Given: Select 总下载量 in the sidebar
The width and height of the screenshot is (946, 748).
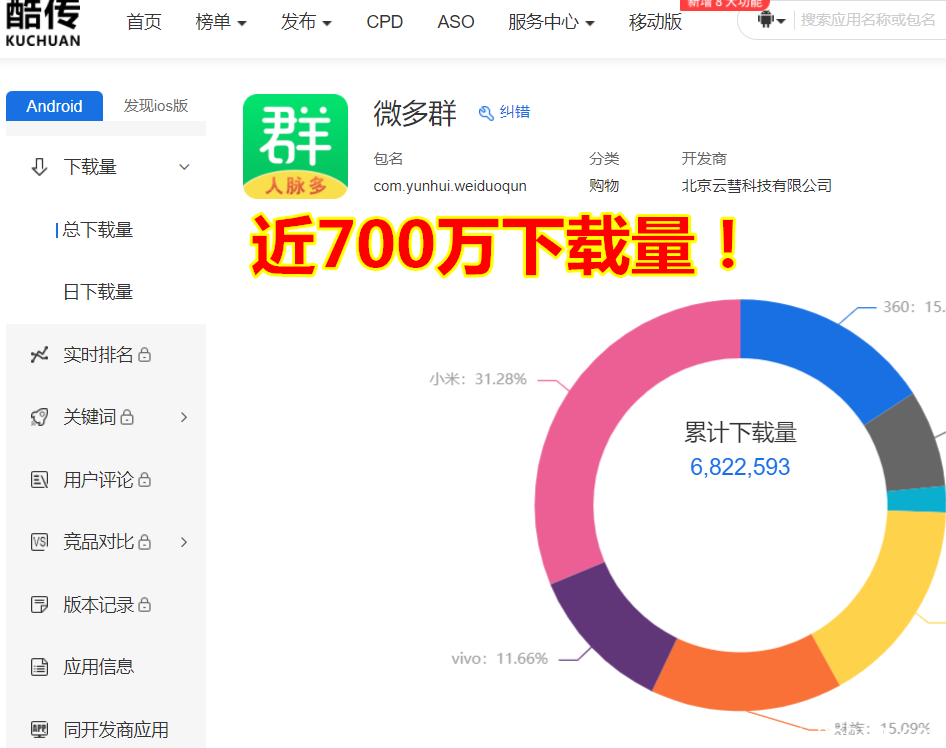Looking at the screenshot, I should (98, 230).
